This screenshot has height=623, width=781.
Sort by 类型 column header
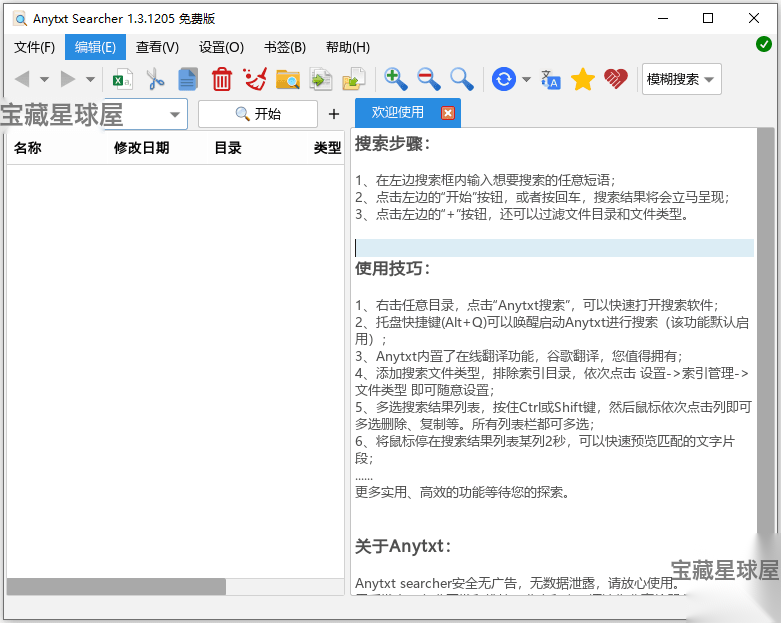click(327, 148)
